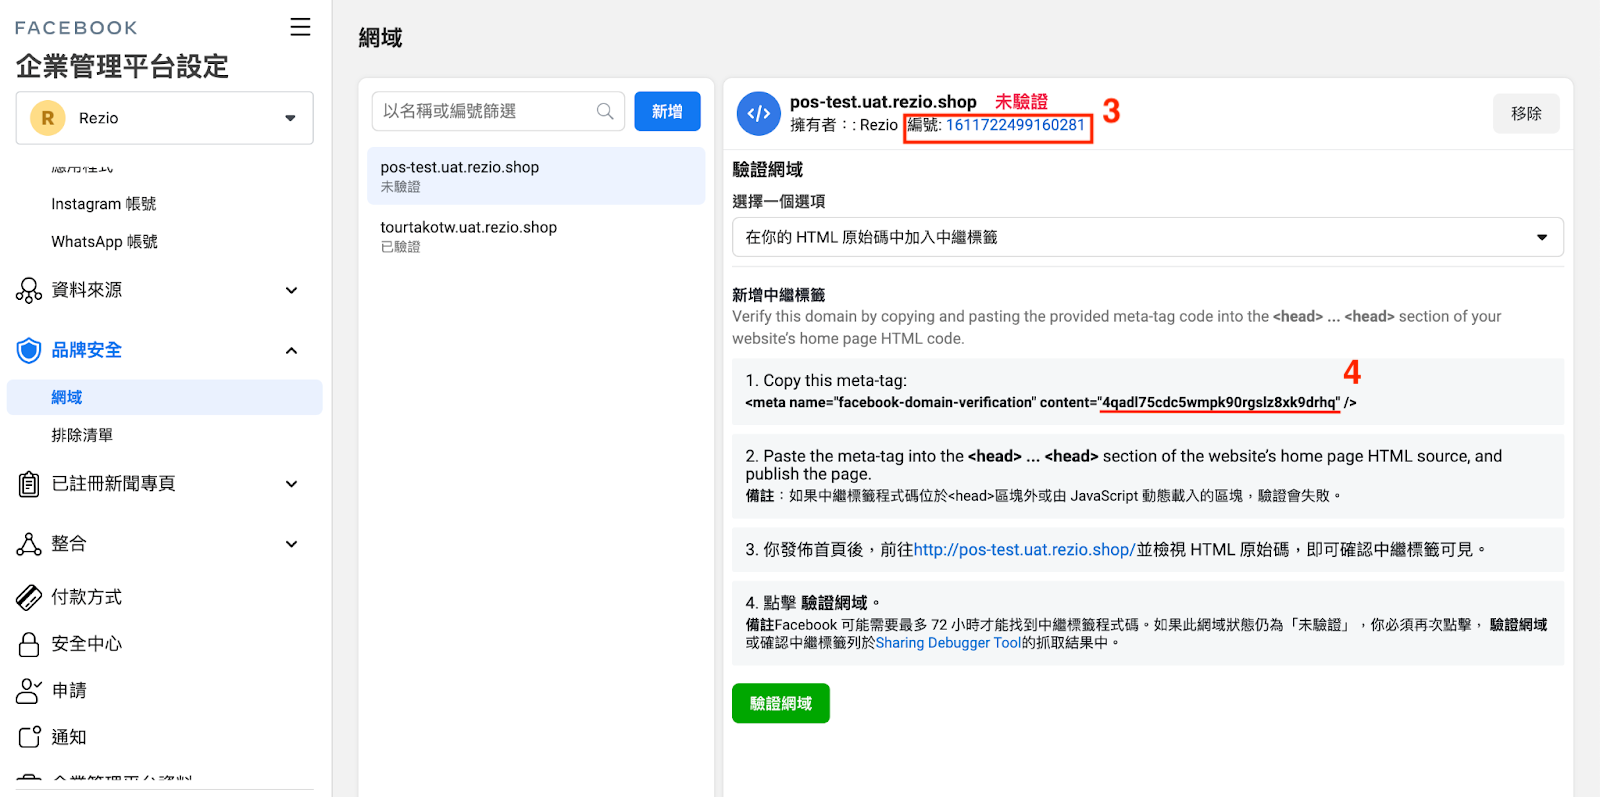Screen dimensions: 1600x797
Task: Open the Rezio business account dropdown
Action: (165, 118)
